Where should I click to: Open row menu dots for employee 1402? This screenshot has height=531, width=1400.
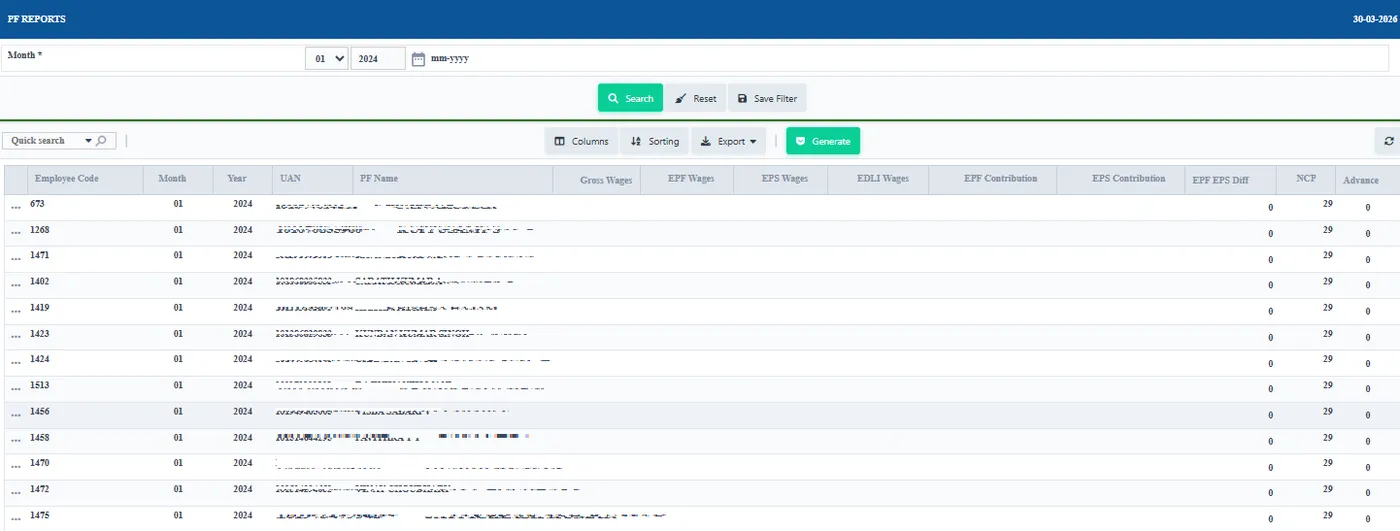15,285
